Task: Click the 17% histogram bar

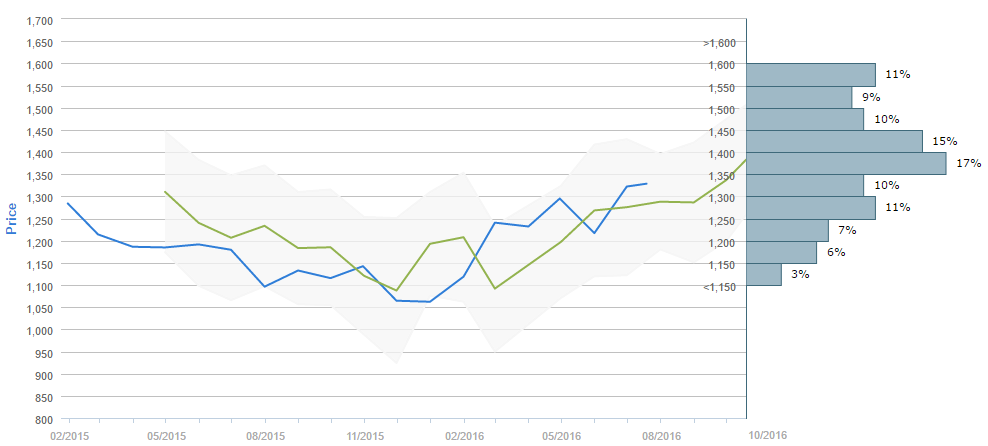Action: (846, 163)
